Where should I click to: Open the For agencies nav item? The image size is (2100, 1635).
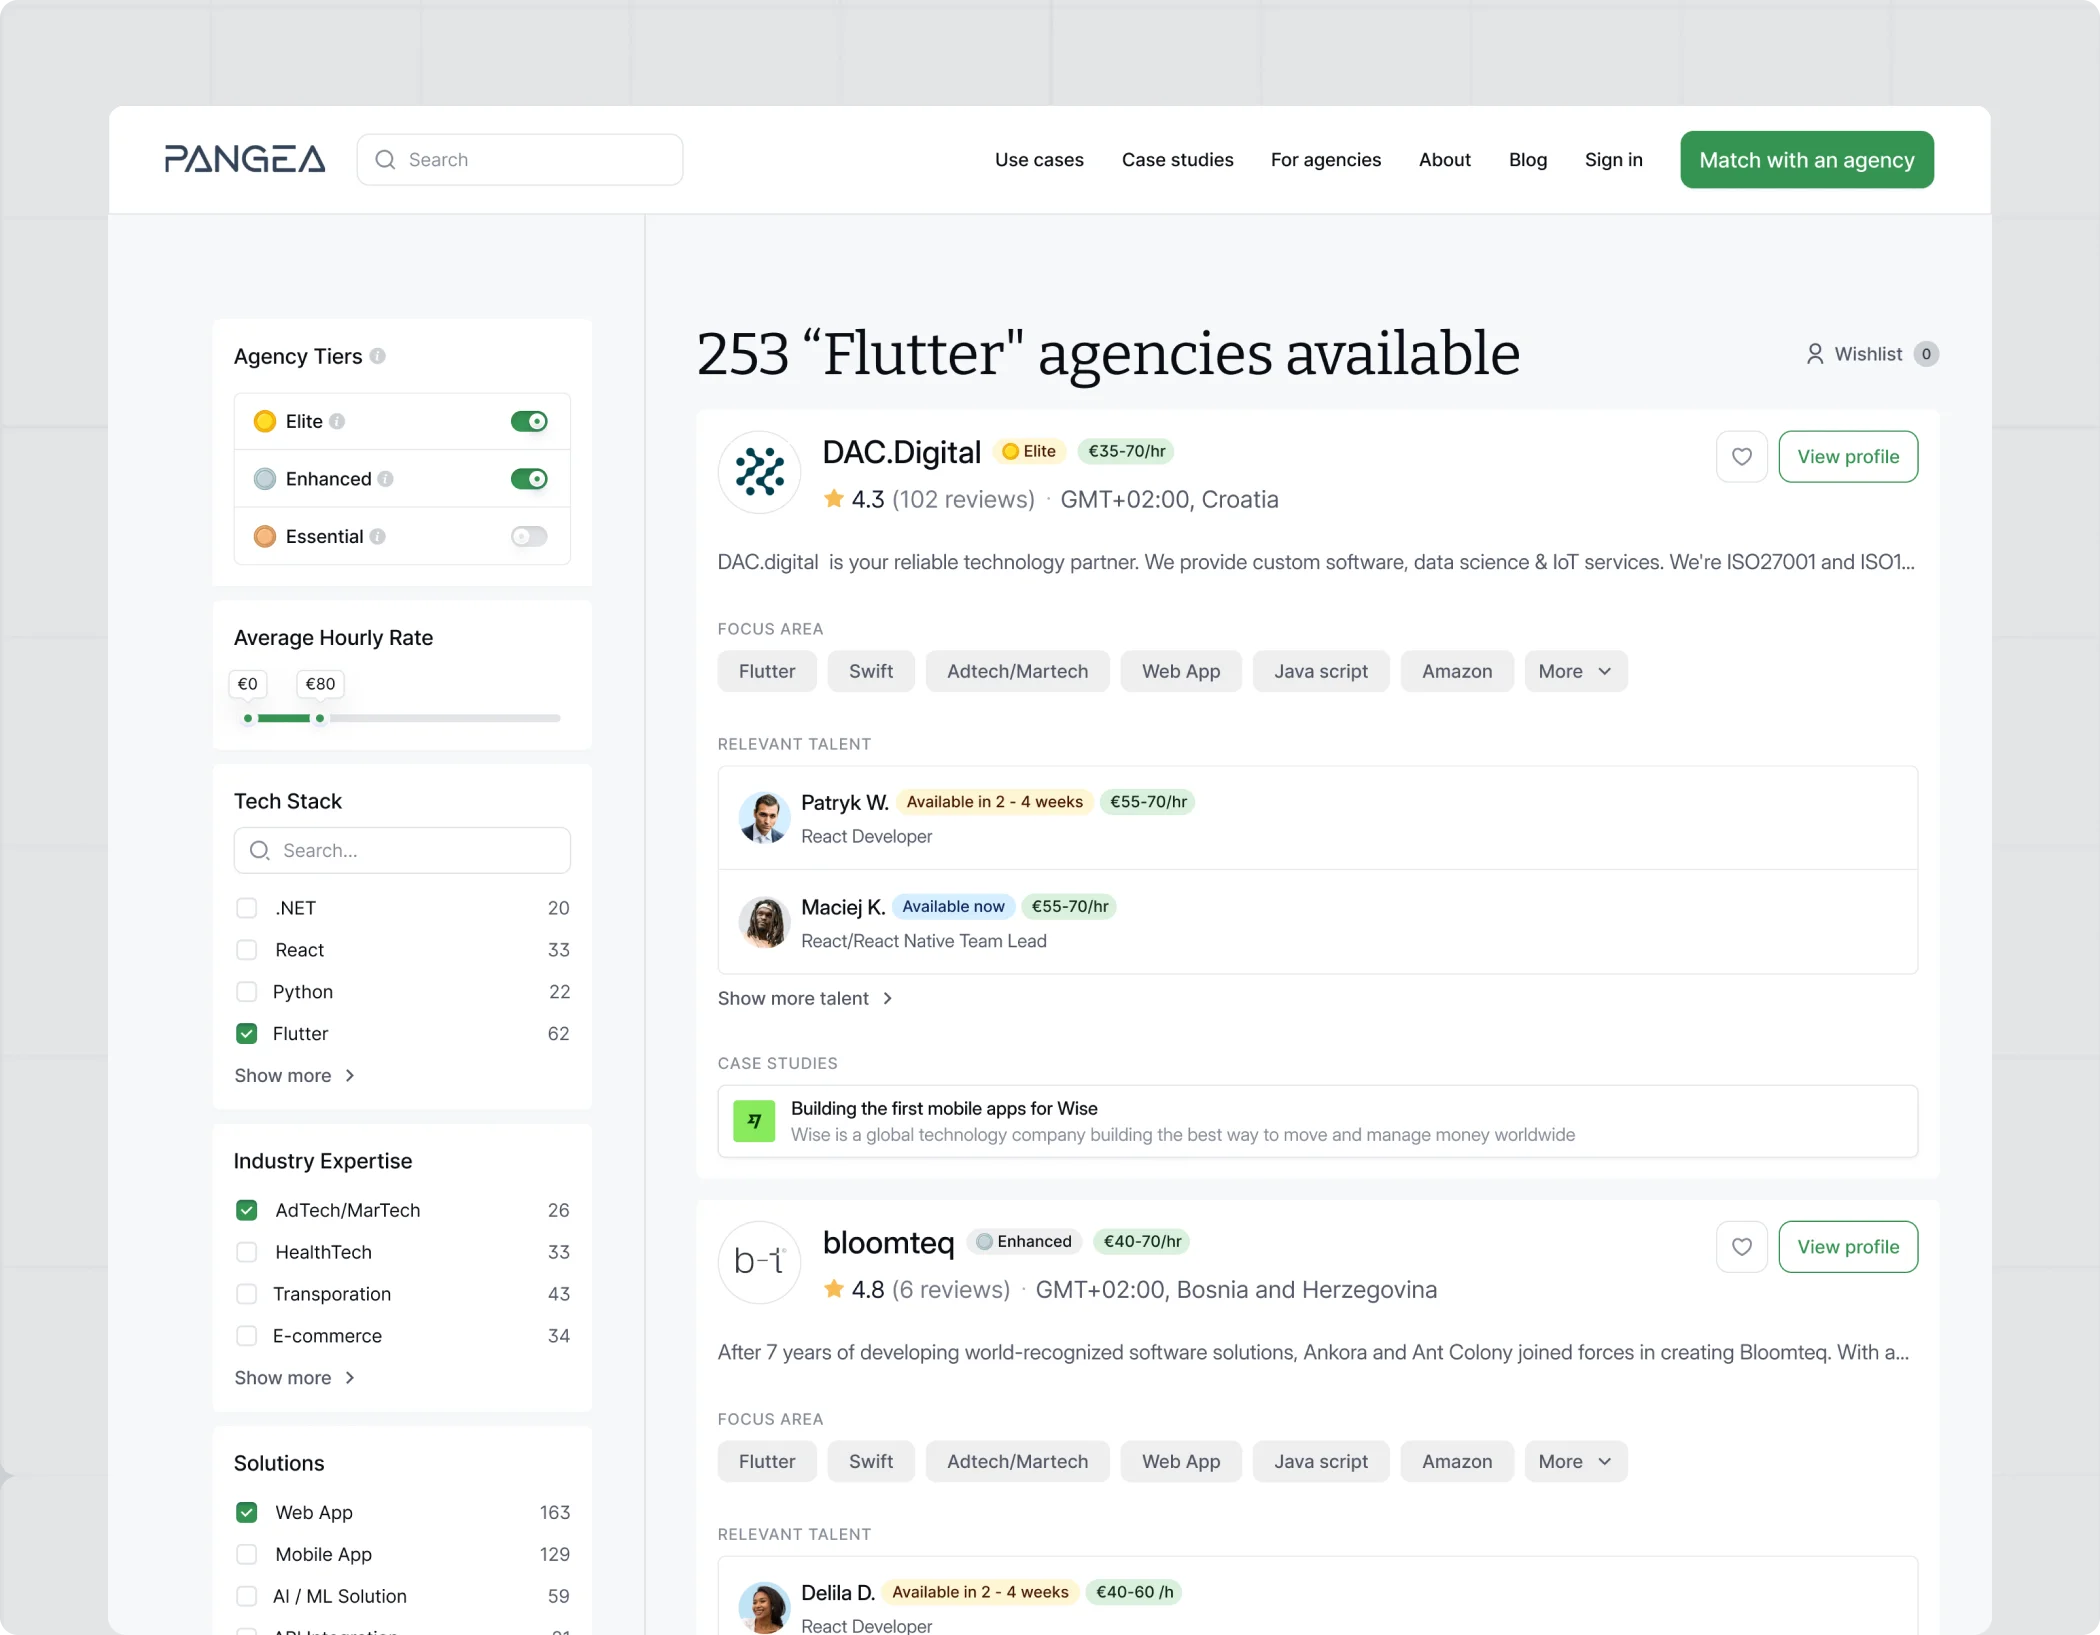pos(1325,160)
